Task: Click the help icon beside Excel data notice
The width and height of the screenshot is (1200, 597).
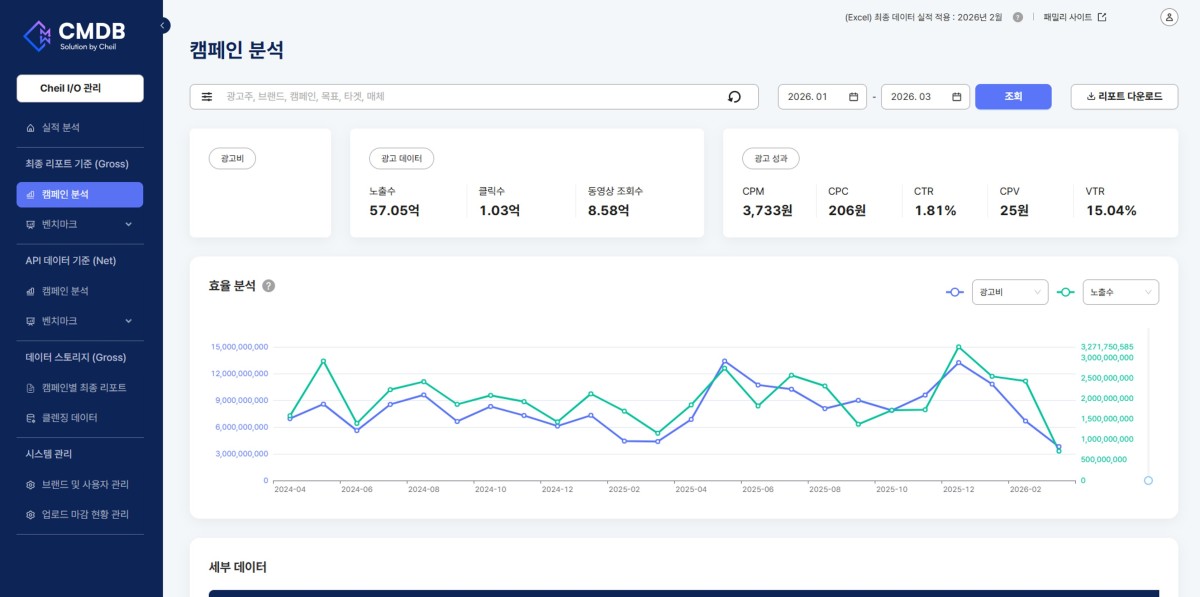Action: [x=1018, y=17]
